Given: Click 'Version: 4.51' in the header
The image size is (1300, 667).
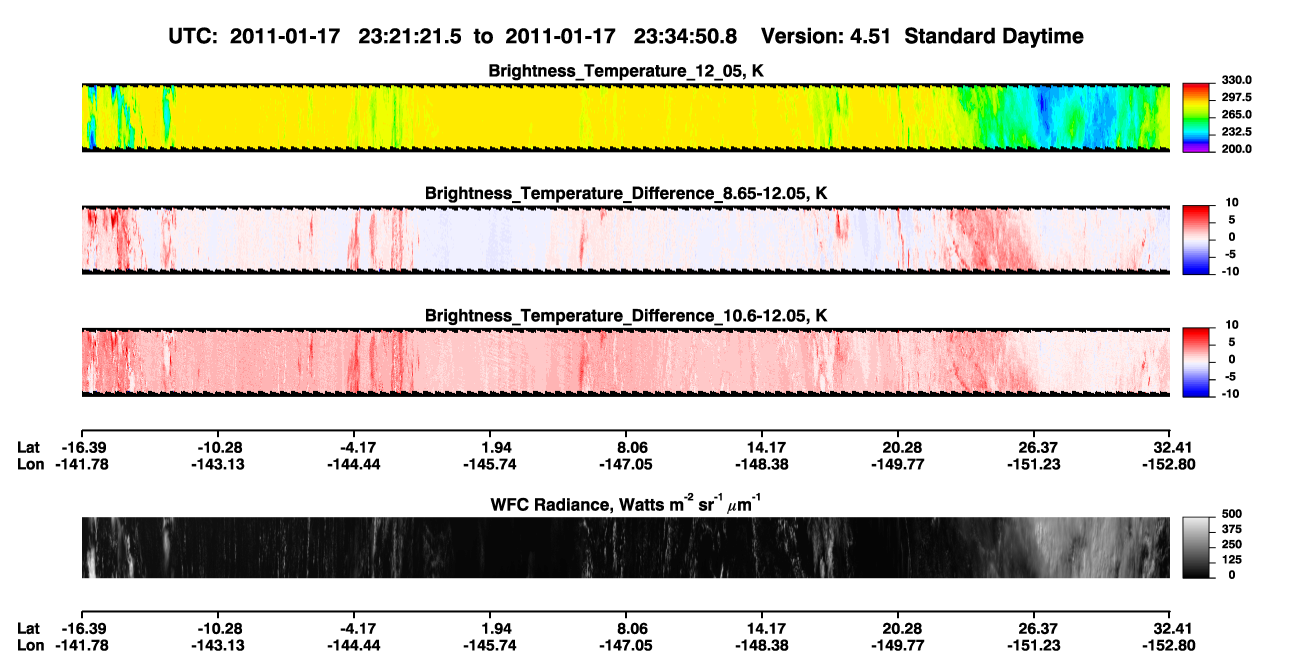Looking at the screenshot, I should point(824,36).
